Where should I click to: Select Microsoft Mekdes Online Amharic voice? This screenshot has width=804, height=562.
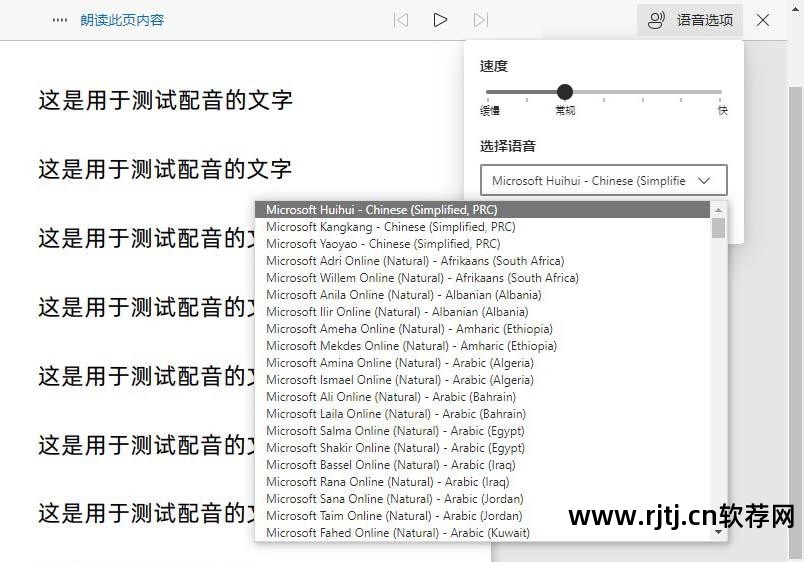[482, 346]
